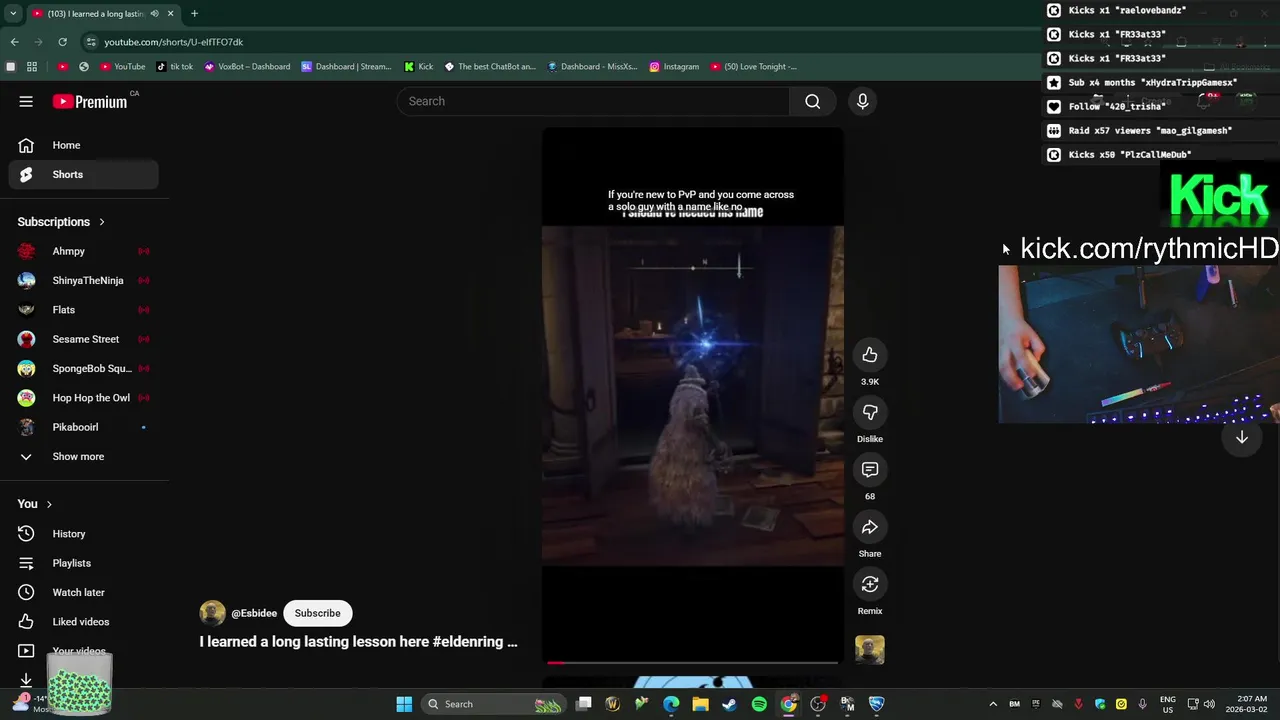1280x720 pixels.
Task: Open File Explorer from the taskbar
Action: click(701, 704)
